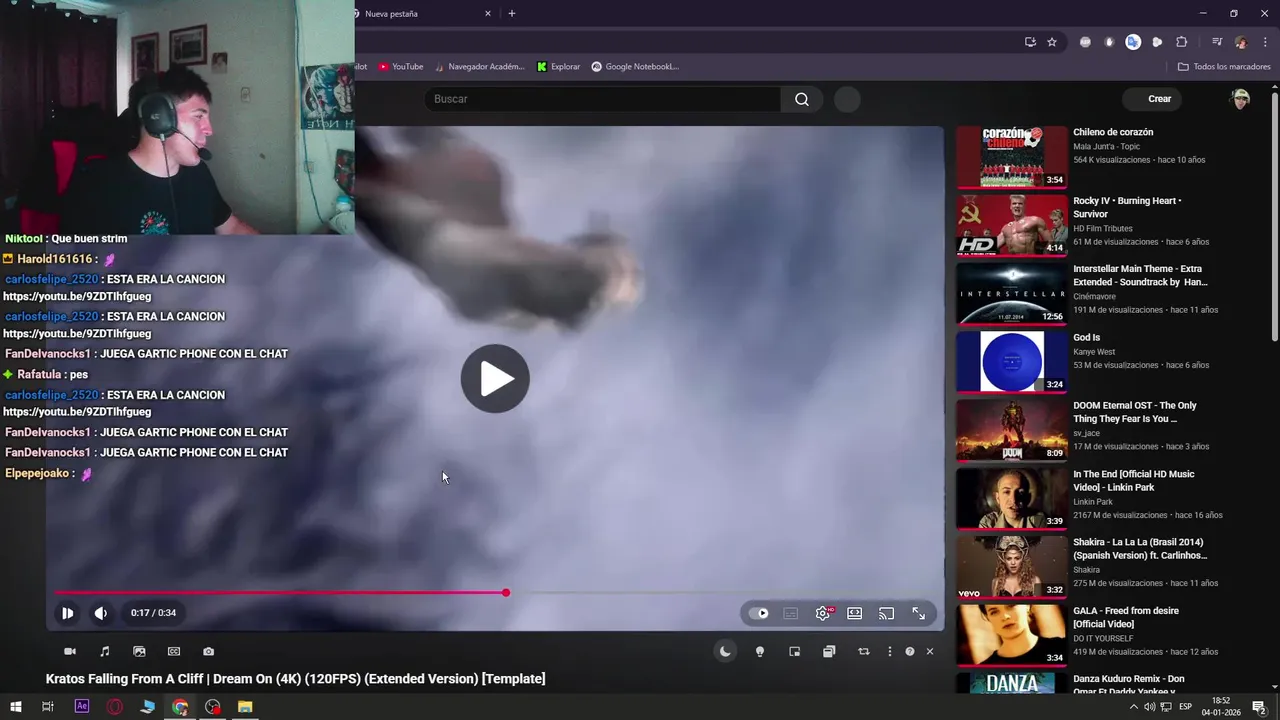Screen dimensions: 1280x720
Task: Launch After Effects from the taskbar
Action: click(82, 707)
